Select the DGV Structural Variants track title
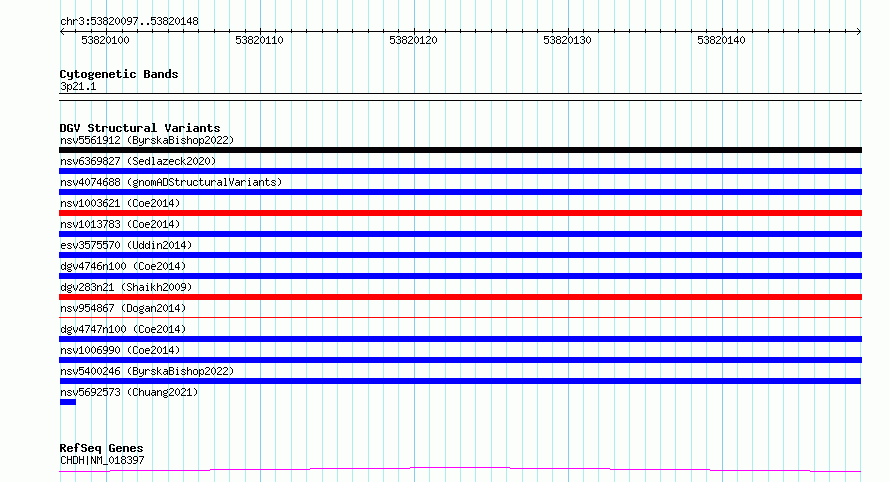The image size is (890, 482). (140, 128)
